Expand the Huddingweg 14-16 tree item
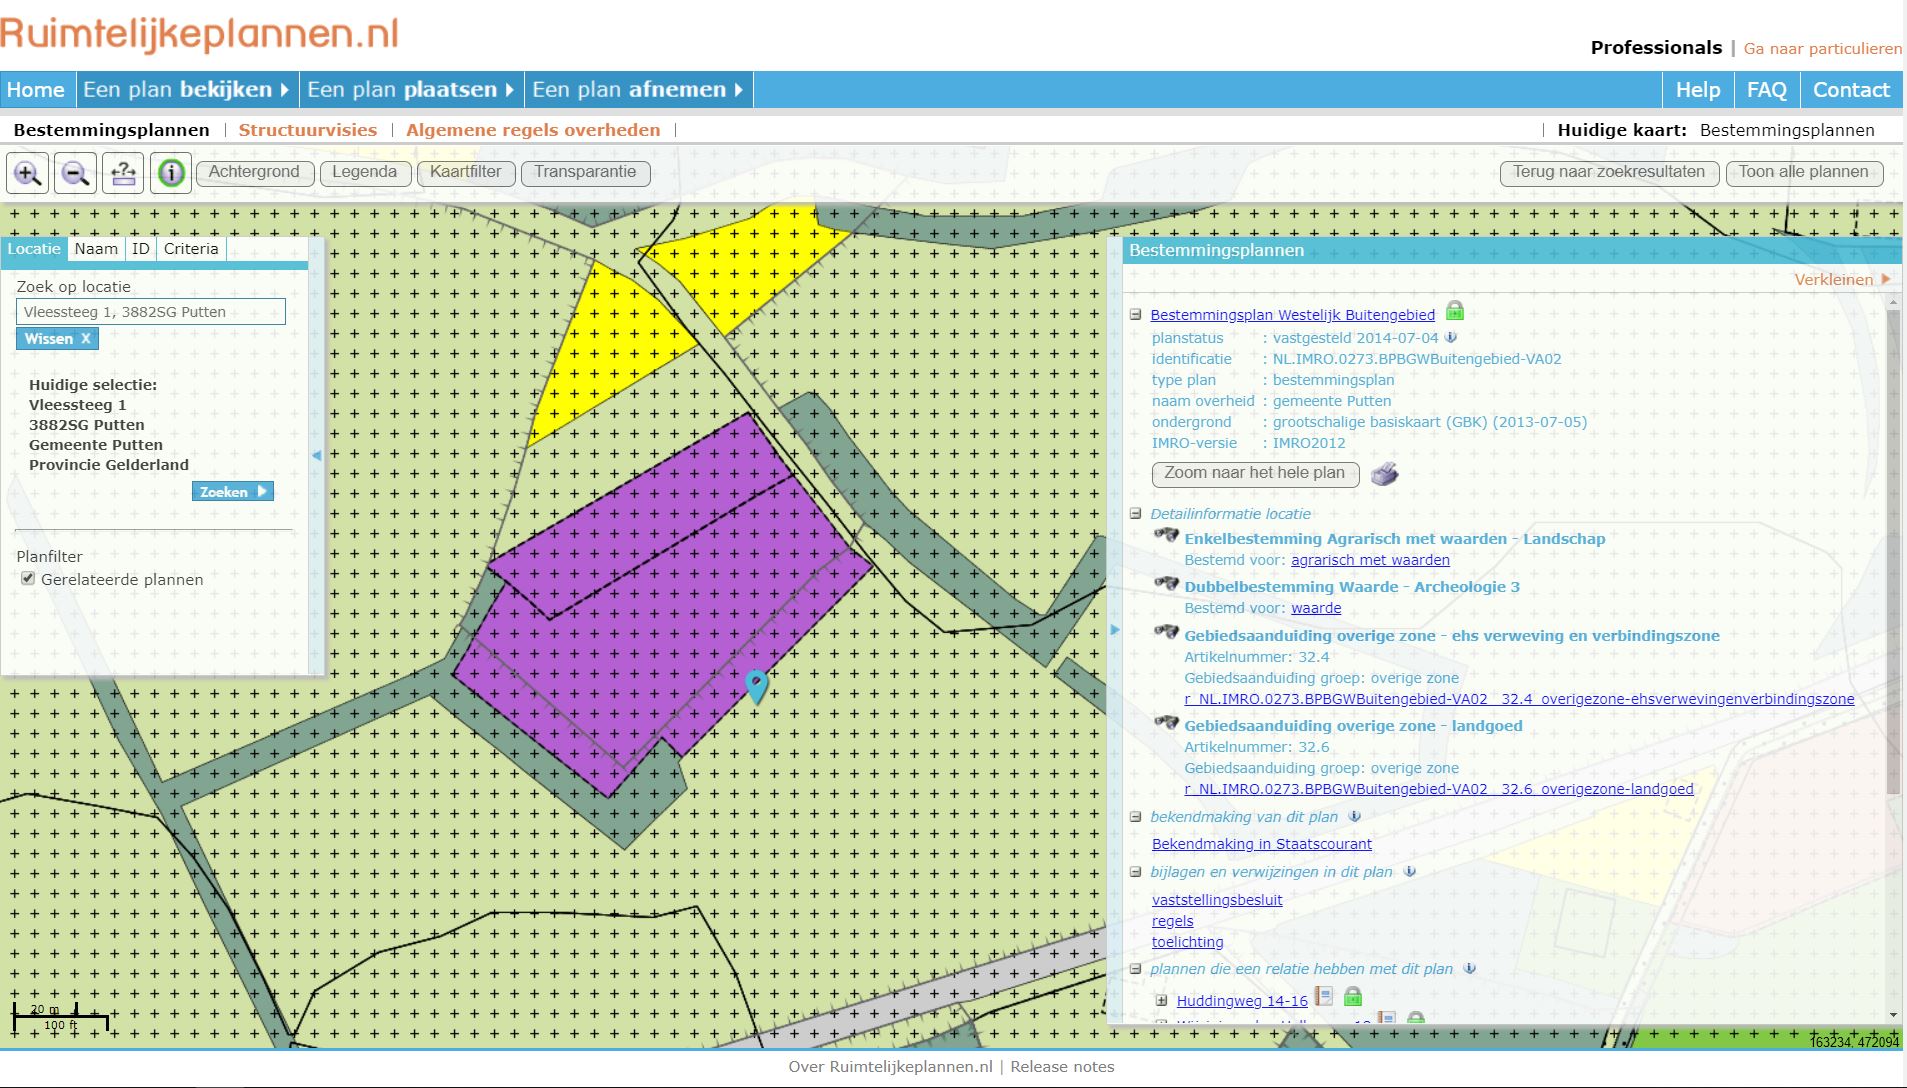Image resolution: width=1907 pixels, height=1088 pixels. (1161, 1000)
